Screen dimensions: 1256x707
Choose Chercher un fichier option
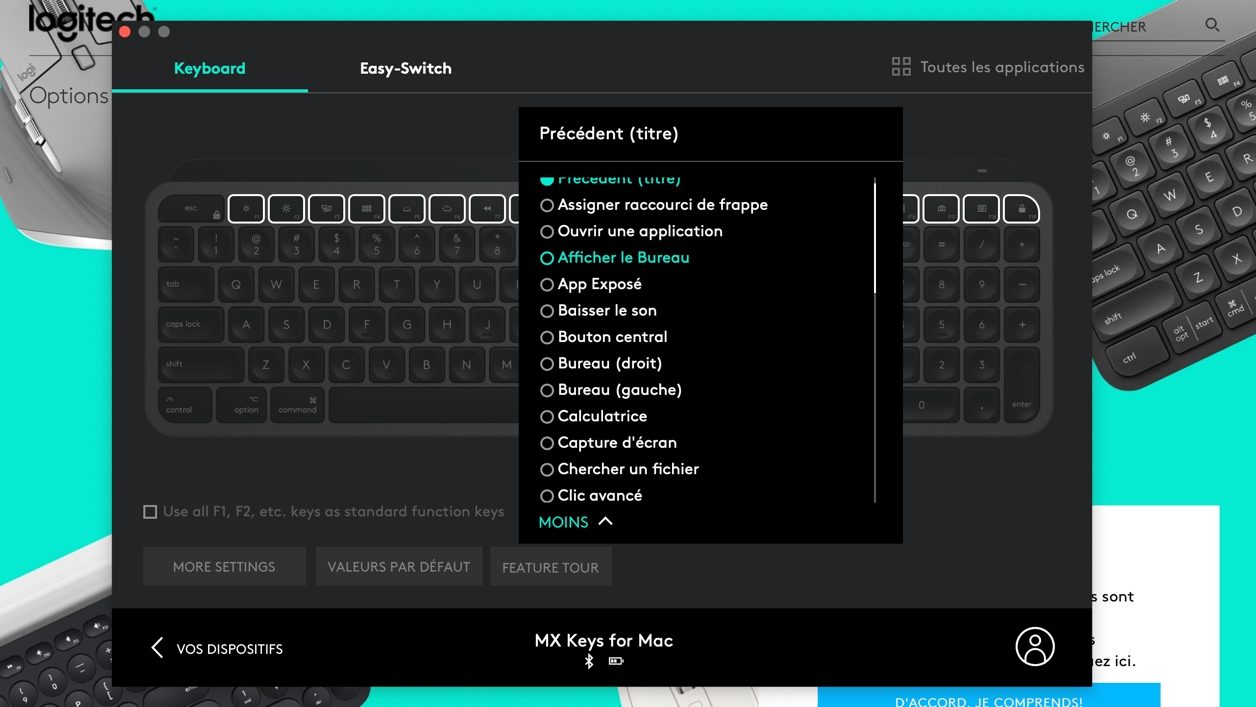[619, 469]
